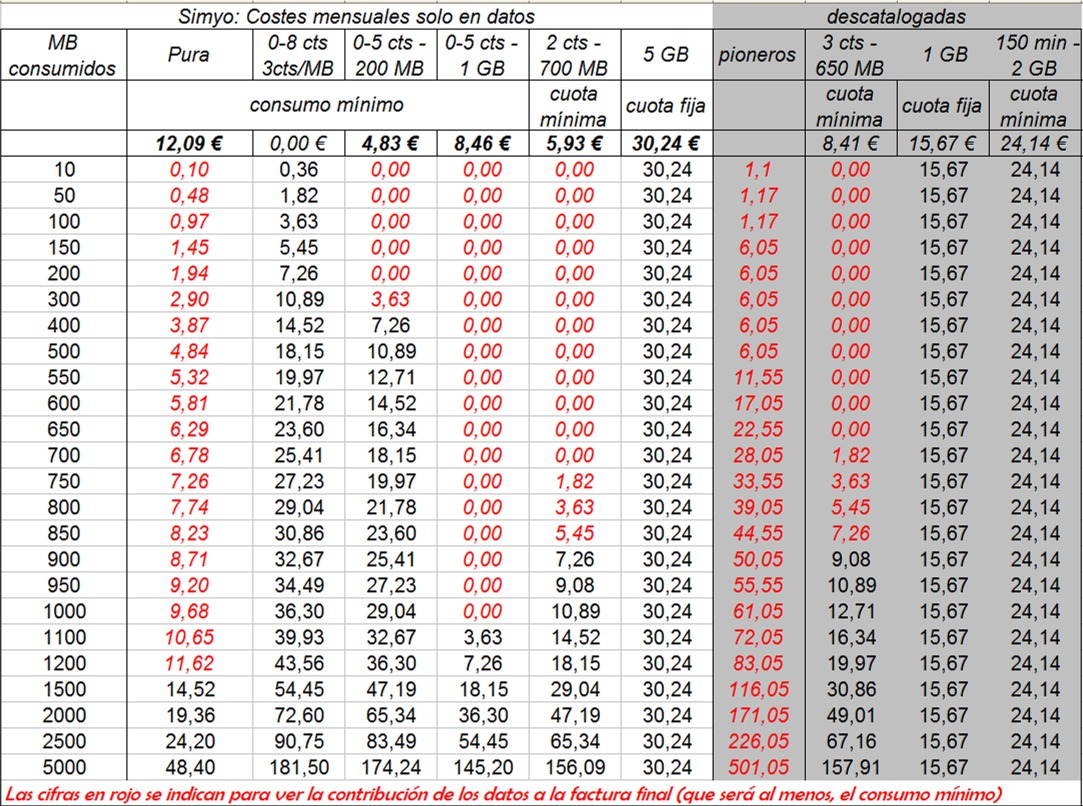Select the '49,01' cell
The height and width of the screenshot is (806, 1083).
(x=851, y=716)
